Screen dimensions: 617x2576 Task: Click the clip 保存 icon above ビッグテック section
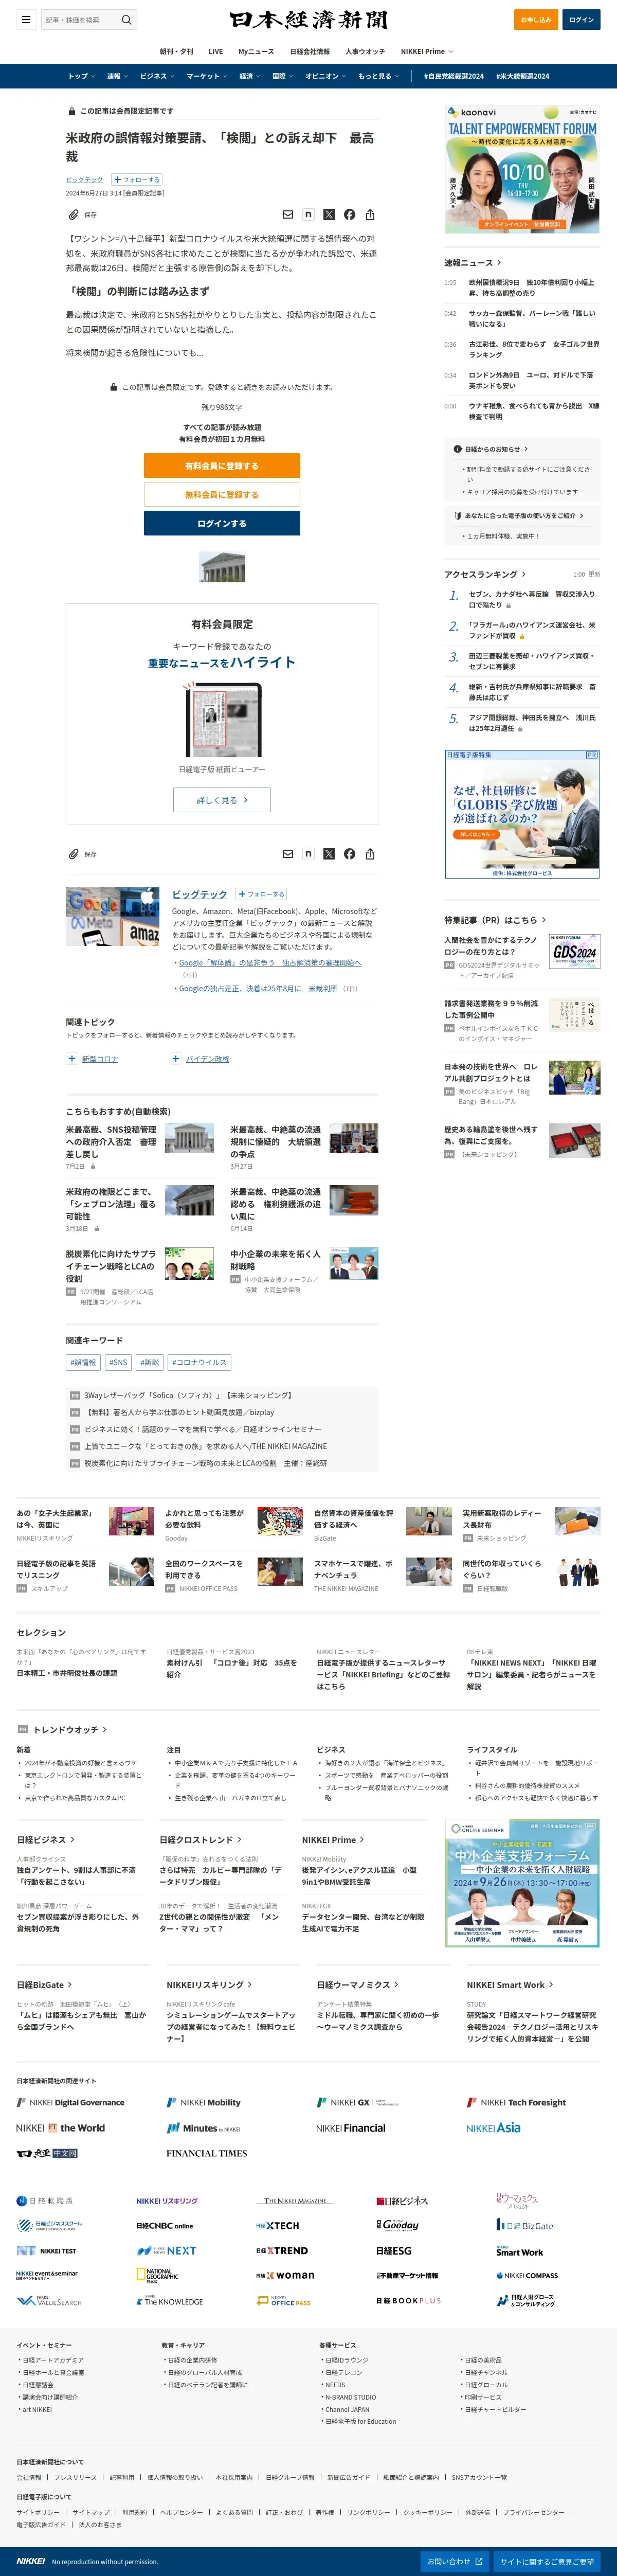point(74,854)
